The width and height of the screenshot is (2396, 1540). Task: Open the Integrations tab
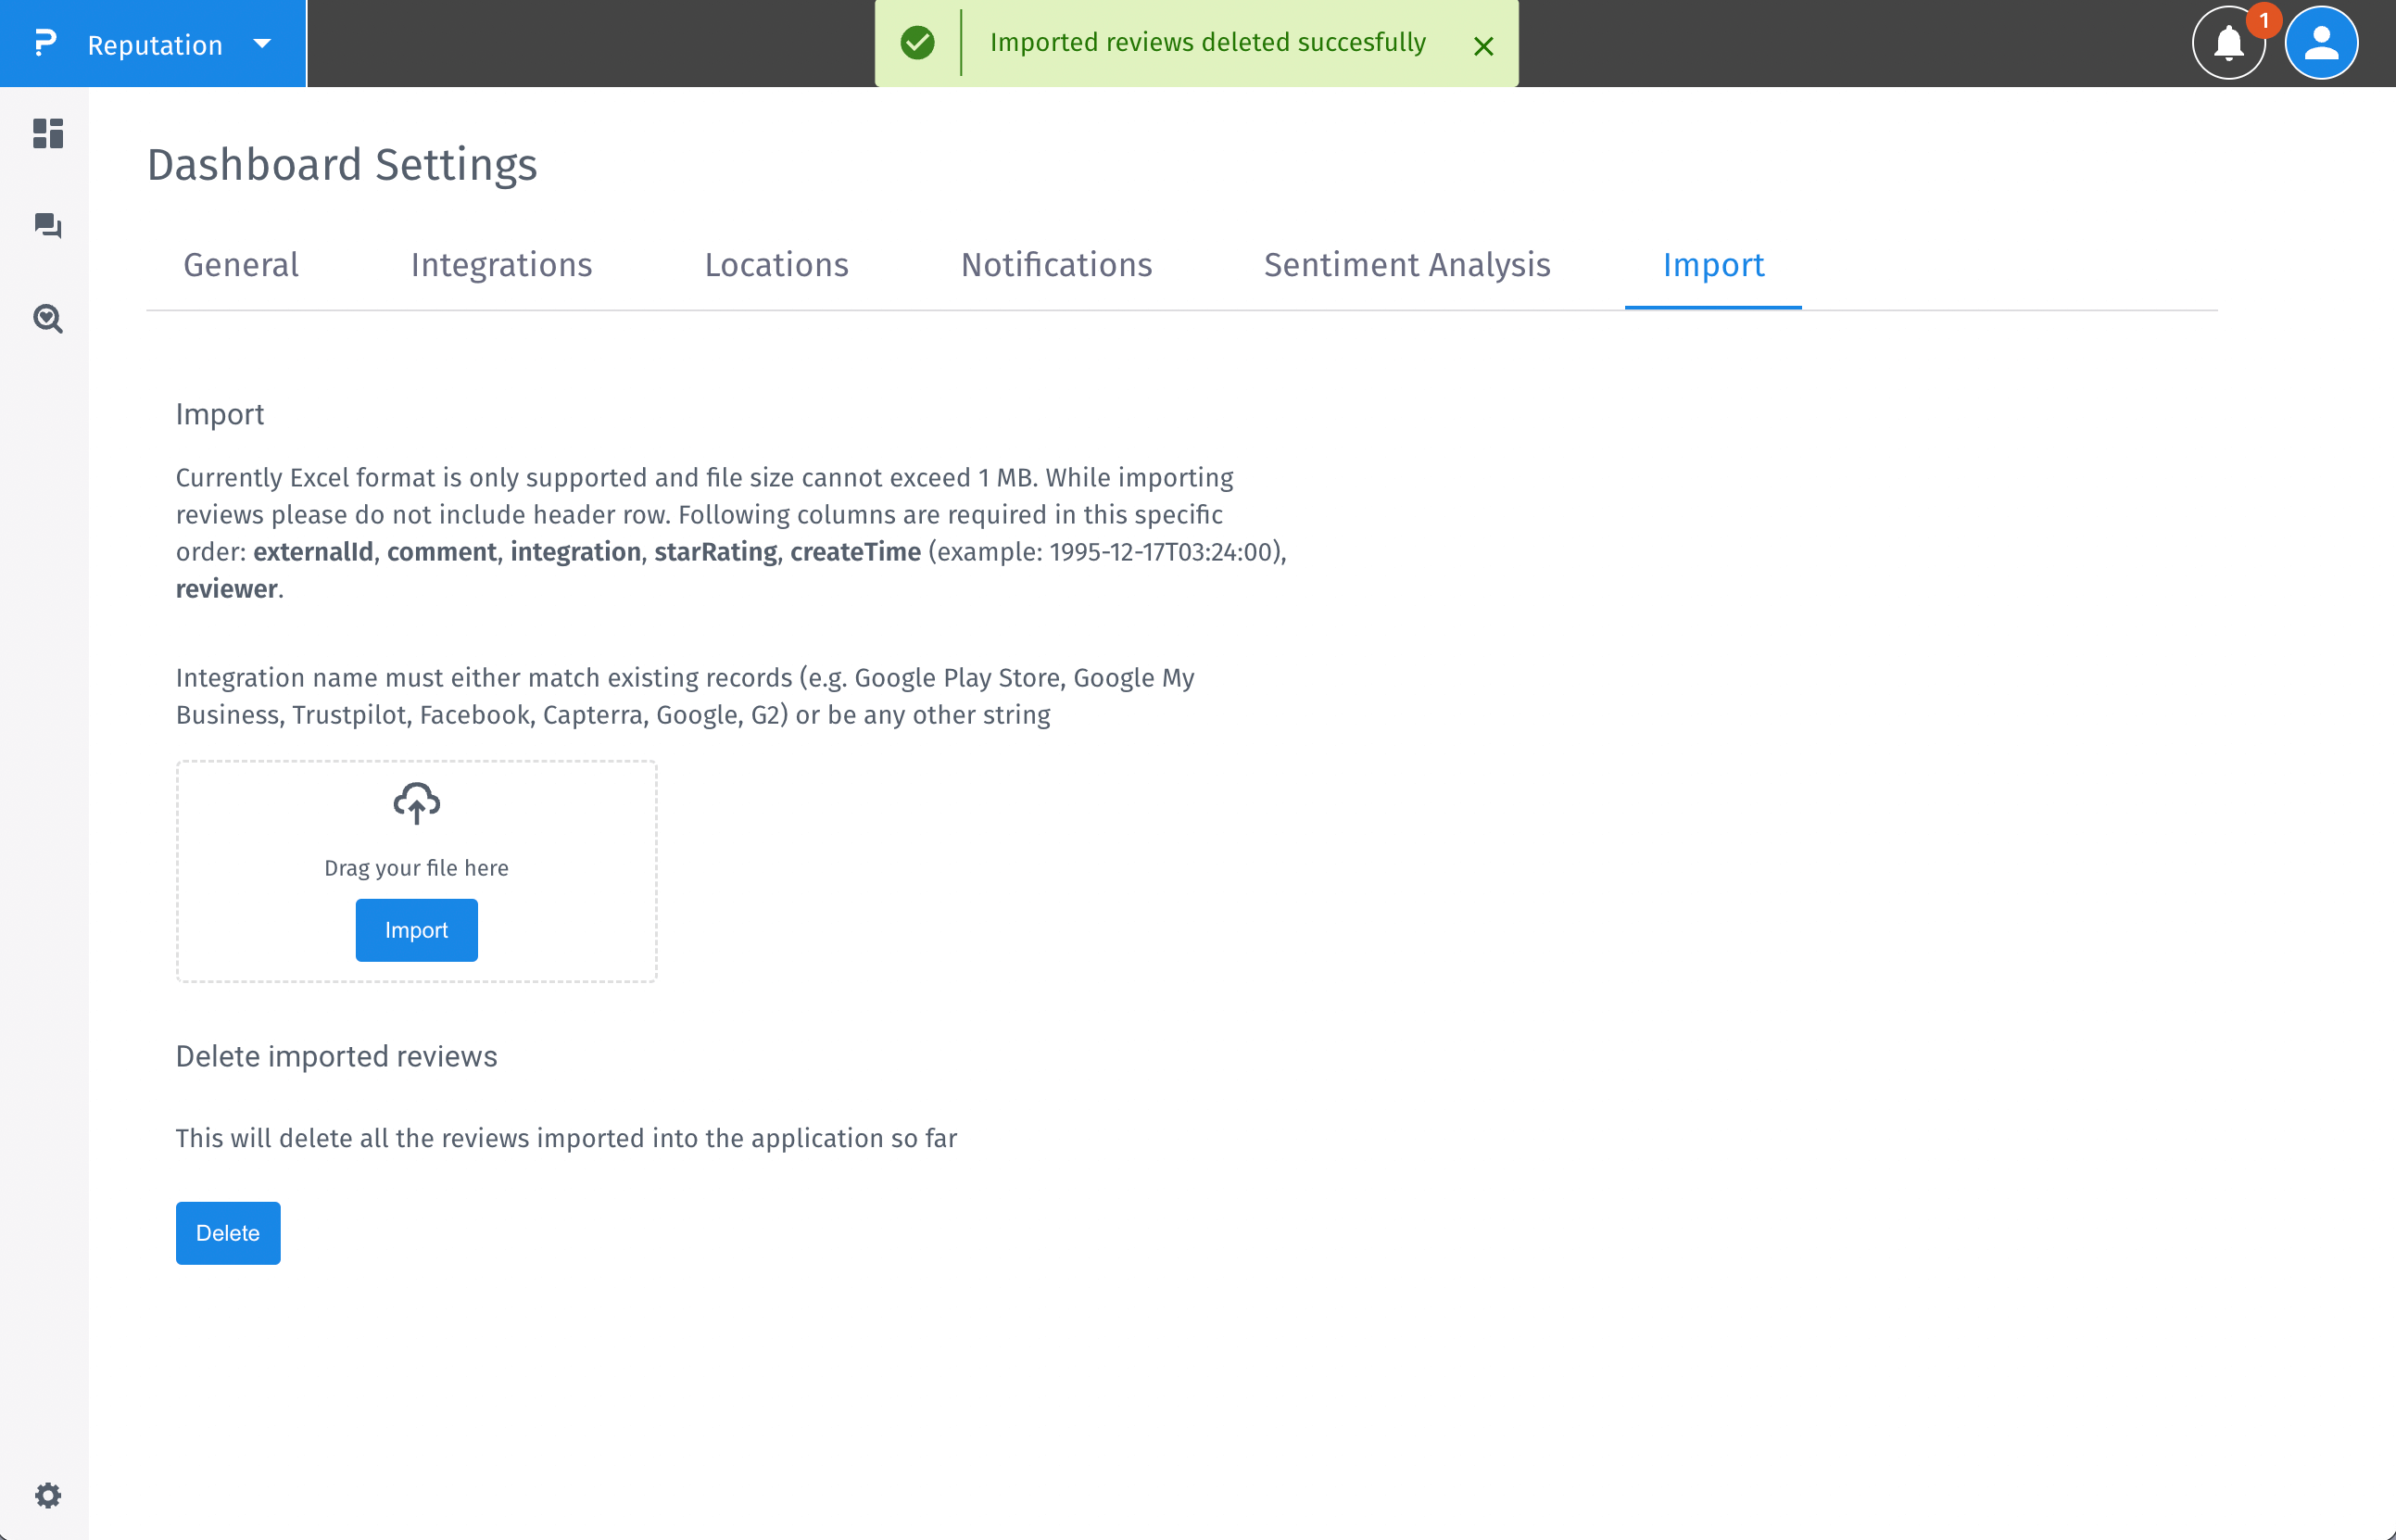(501, 265)
